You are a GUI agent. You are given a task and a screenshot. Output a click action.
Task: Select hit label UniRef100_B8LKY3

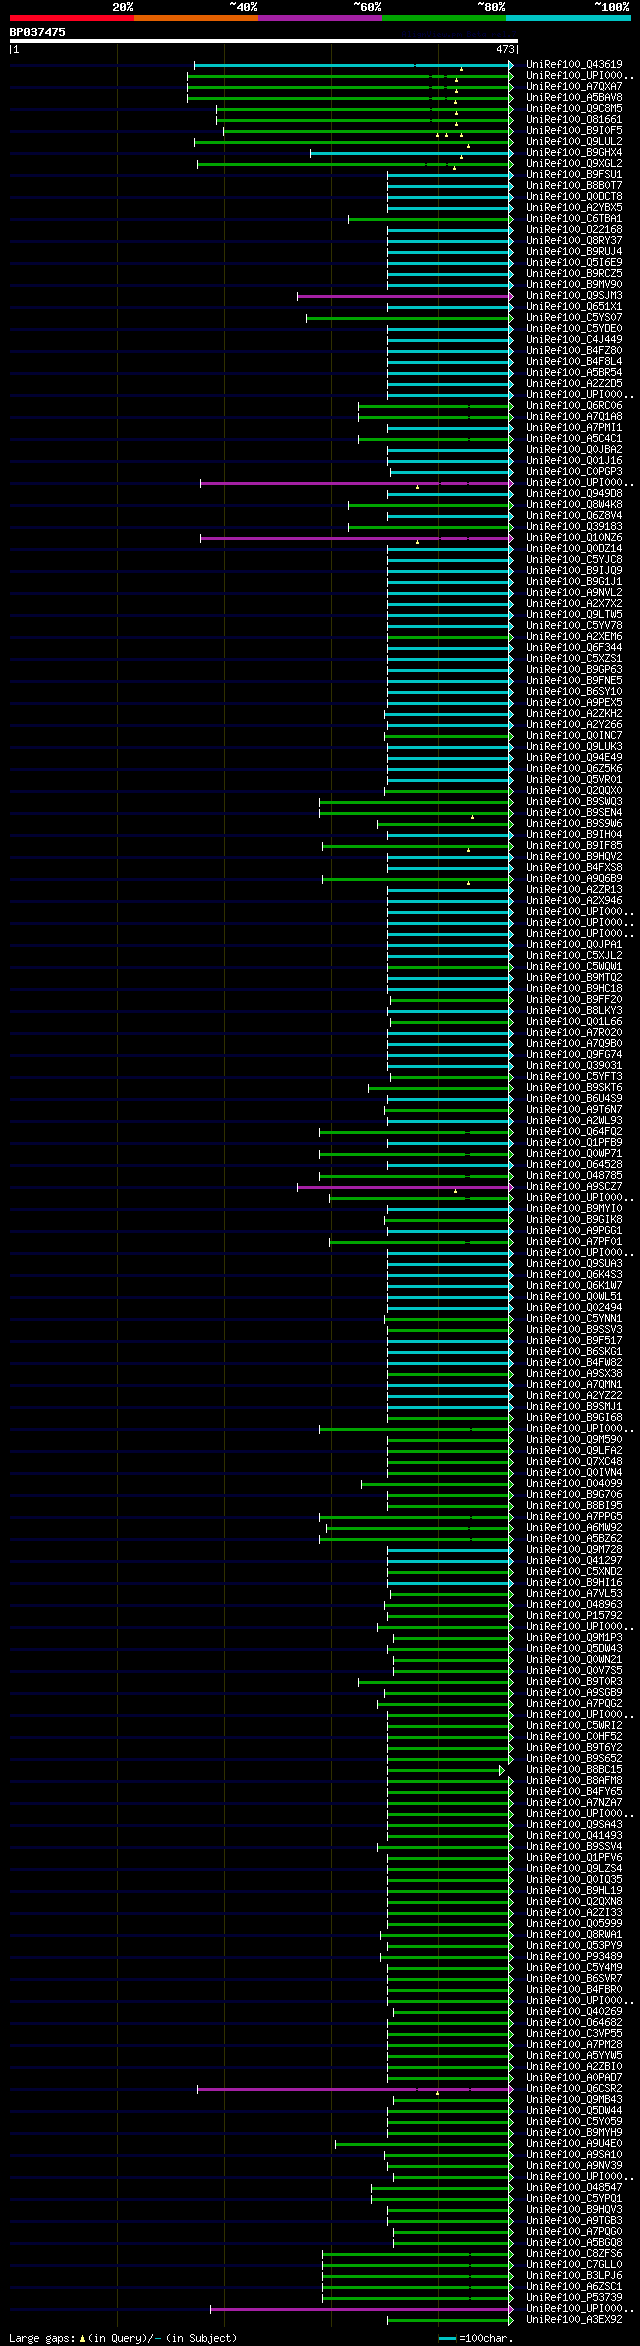click(x=574, y=1010)
